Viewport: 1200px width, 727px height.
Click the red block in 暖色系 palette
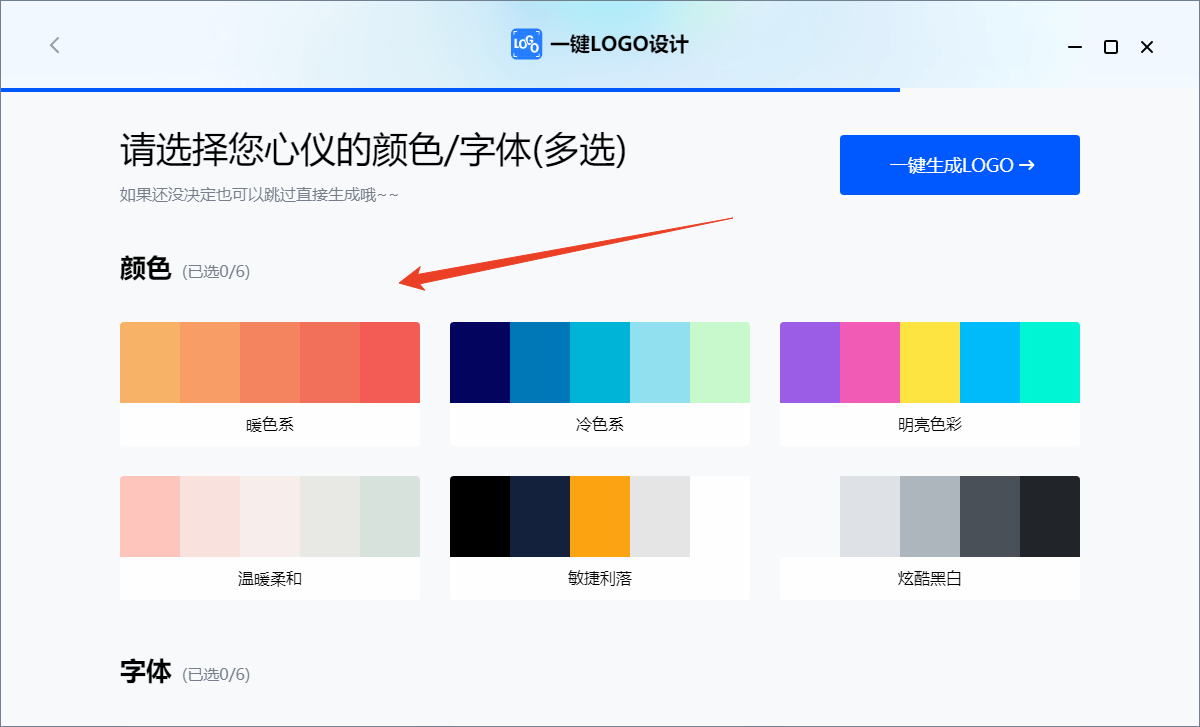point(390,362)
